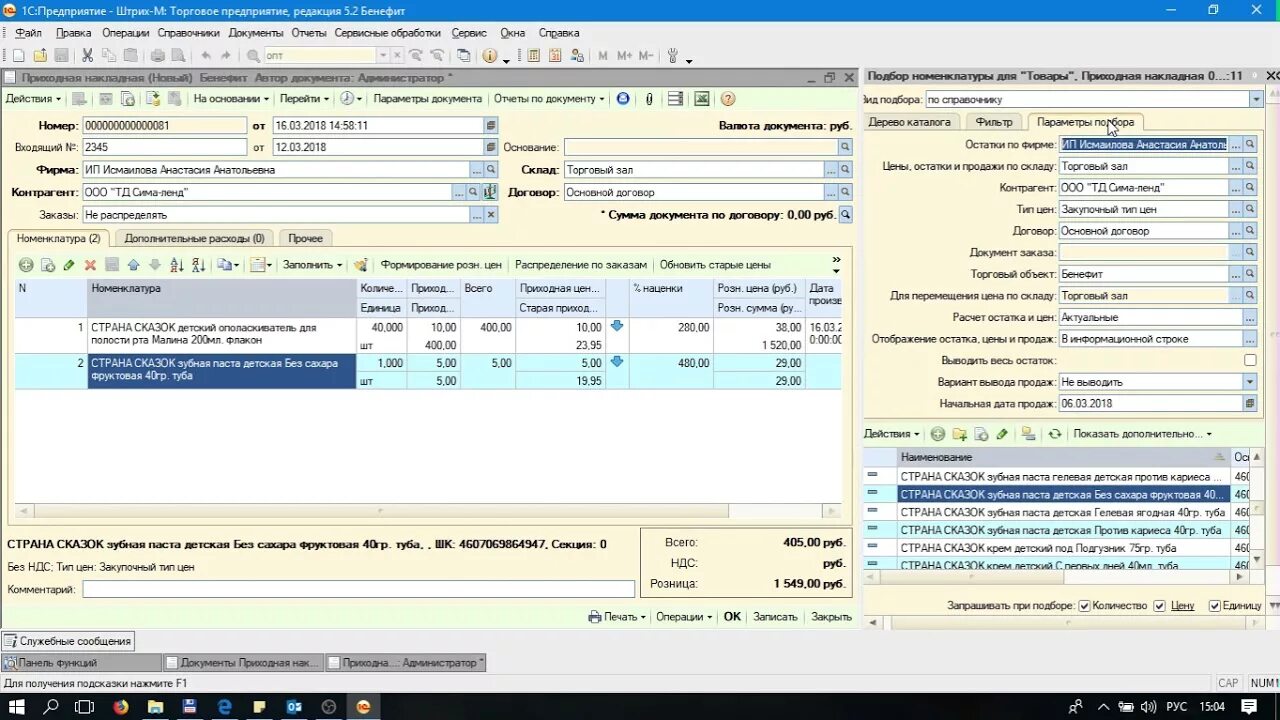The height and width of the screenshot is (720, 1280).
Task: Switch to Фильтр tab
Action: (x=994, y=122)
